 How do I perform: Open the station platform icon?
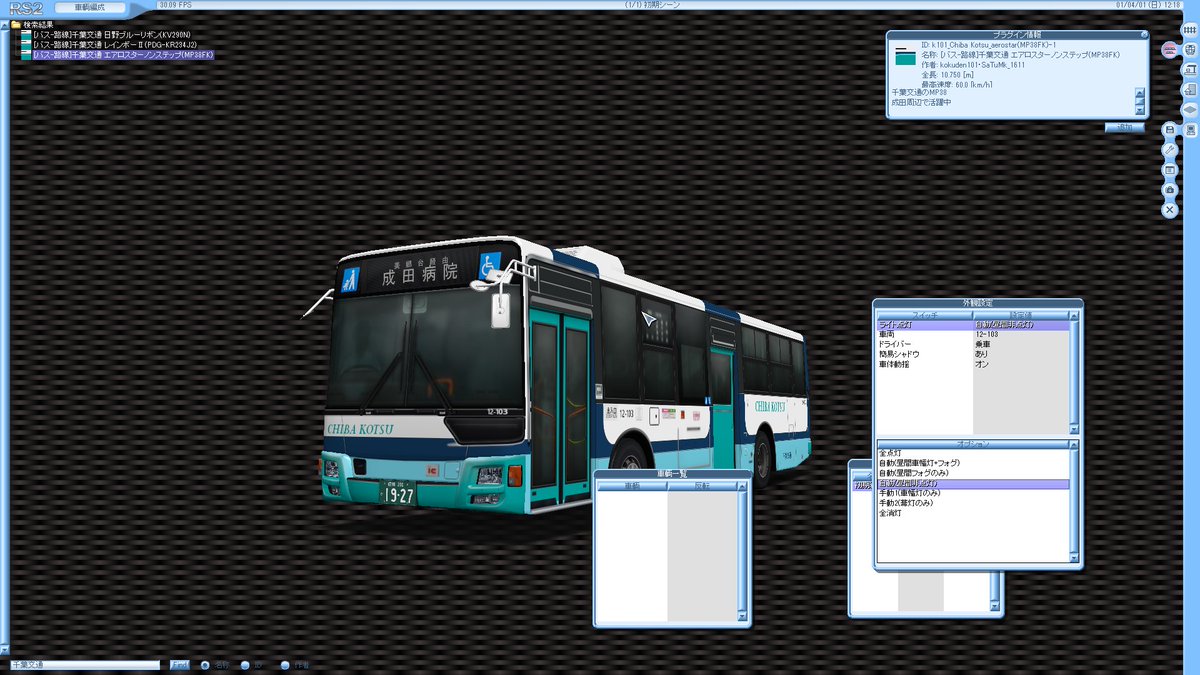1190,70
